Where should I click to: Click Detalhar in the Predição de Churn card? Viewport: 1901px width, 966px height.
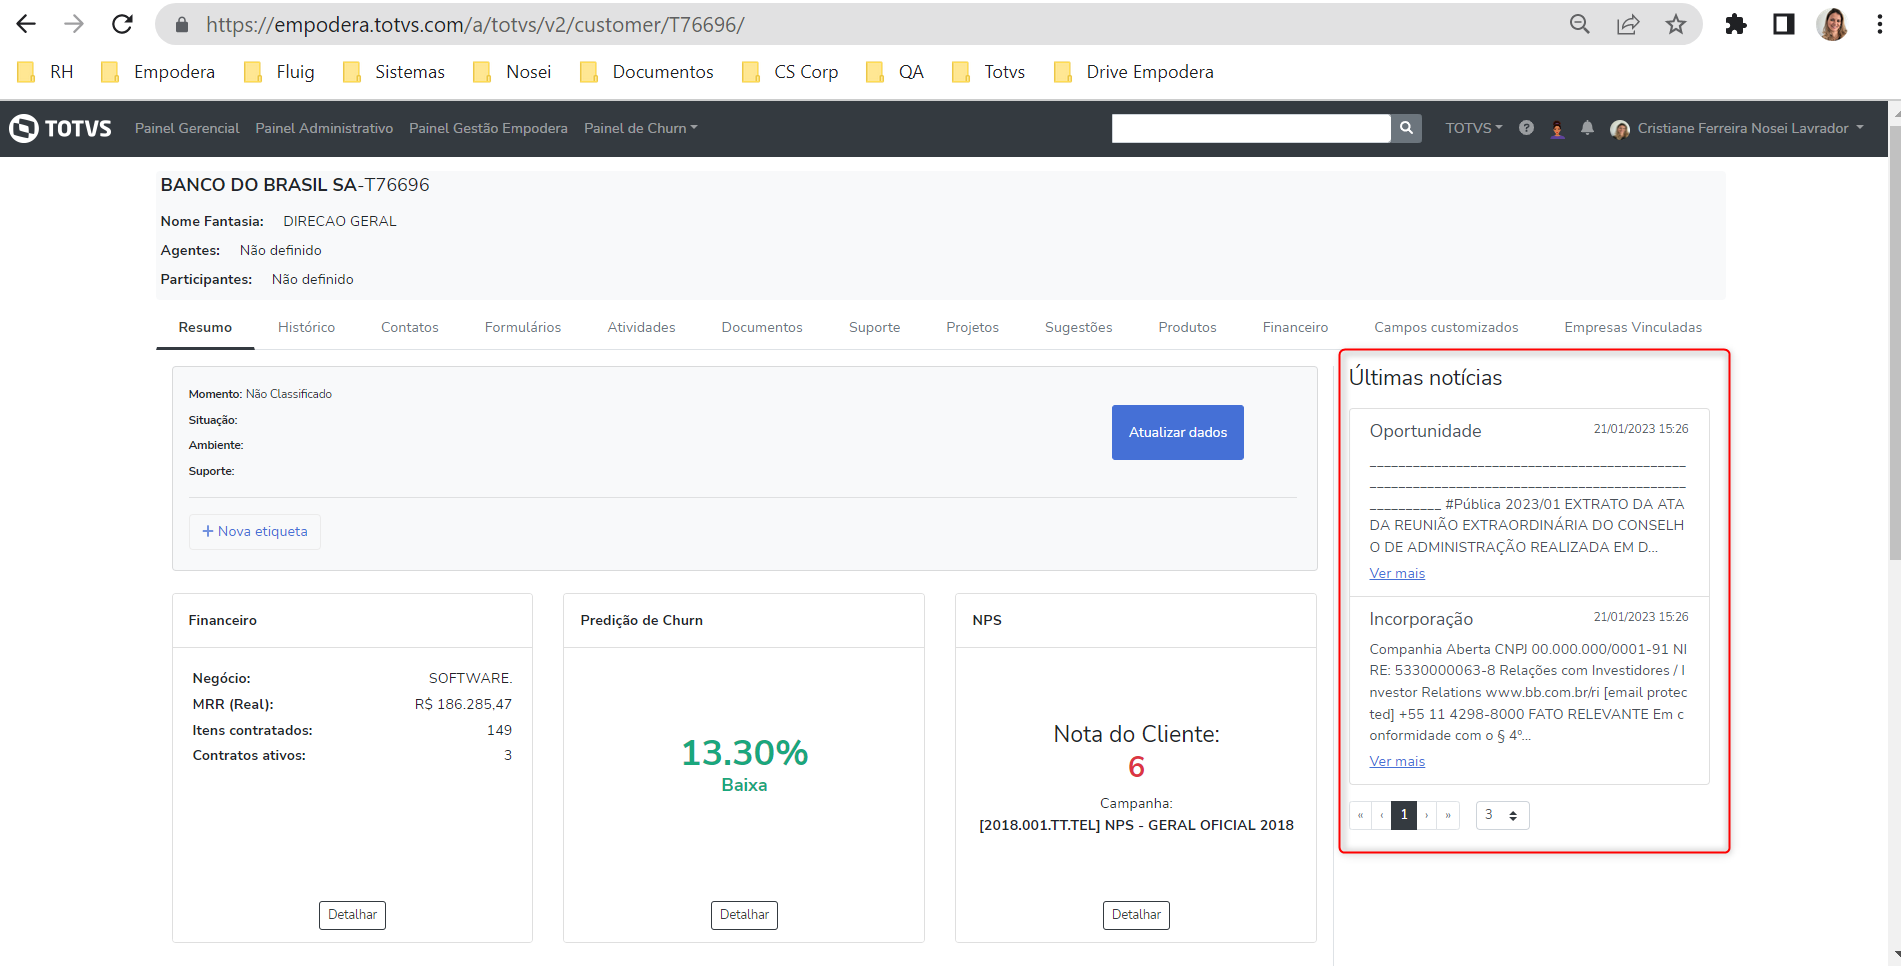click(744, 915)
